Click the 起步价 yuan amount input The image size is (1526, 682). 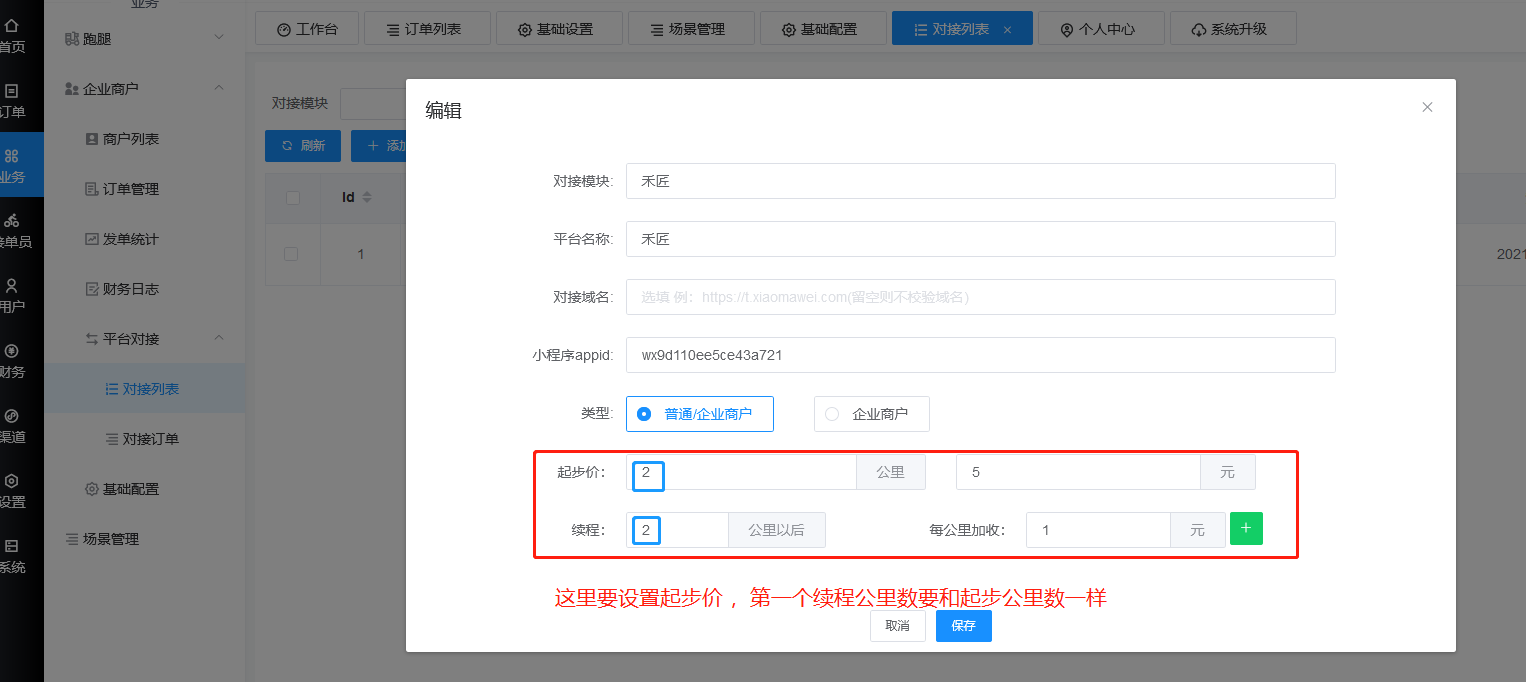[x=1078, y=472]
